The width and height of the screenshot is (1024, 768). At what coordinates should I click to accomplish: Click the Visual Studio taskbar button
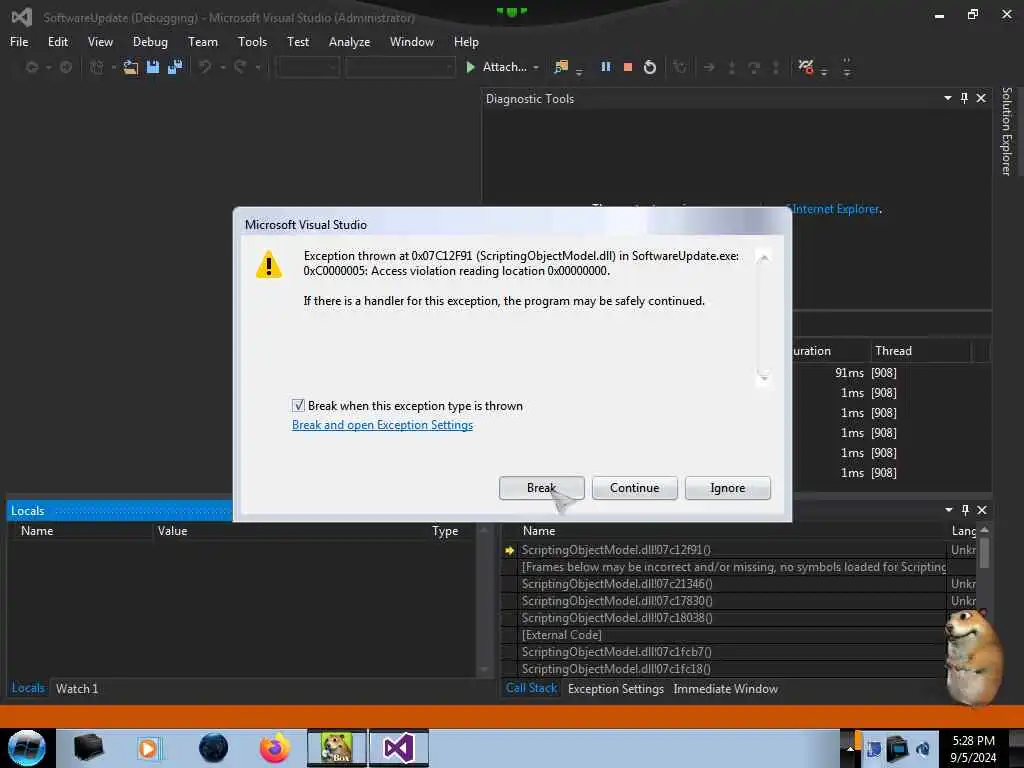pyautogui.click(x=399, y=748)
